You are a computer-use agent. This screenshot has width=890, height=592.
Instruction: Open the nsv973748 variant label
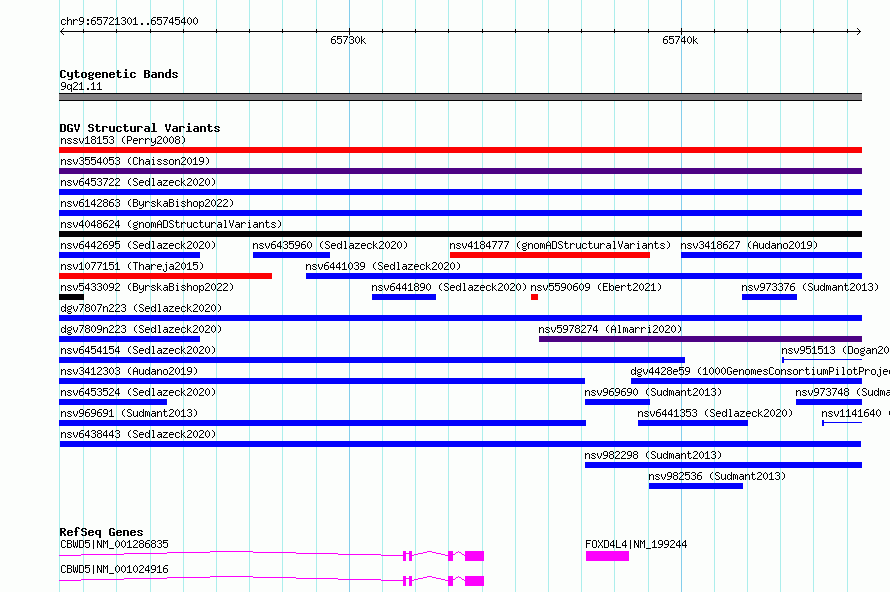[x=842, y=392]
